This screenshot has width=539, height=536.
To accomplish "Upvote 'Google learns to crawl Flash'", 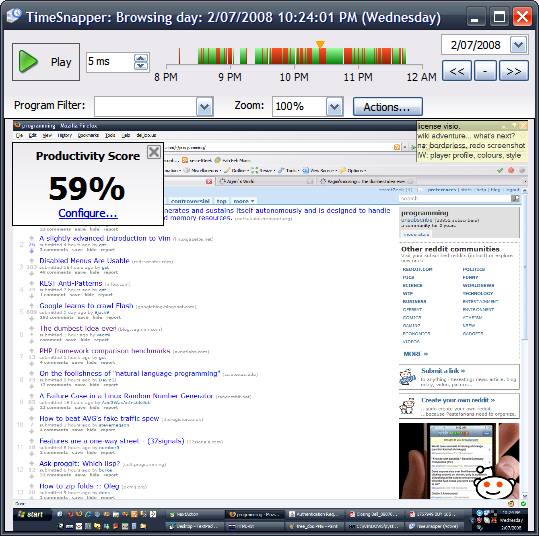I will pos(31,306).
